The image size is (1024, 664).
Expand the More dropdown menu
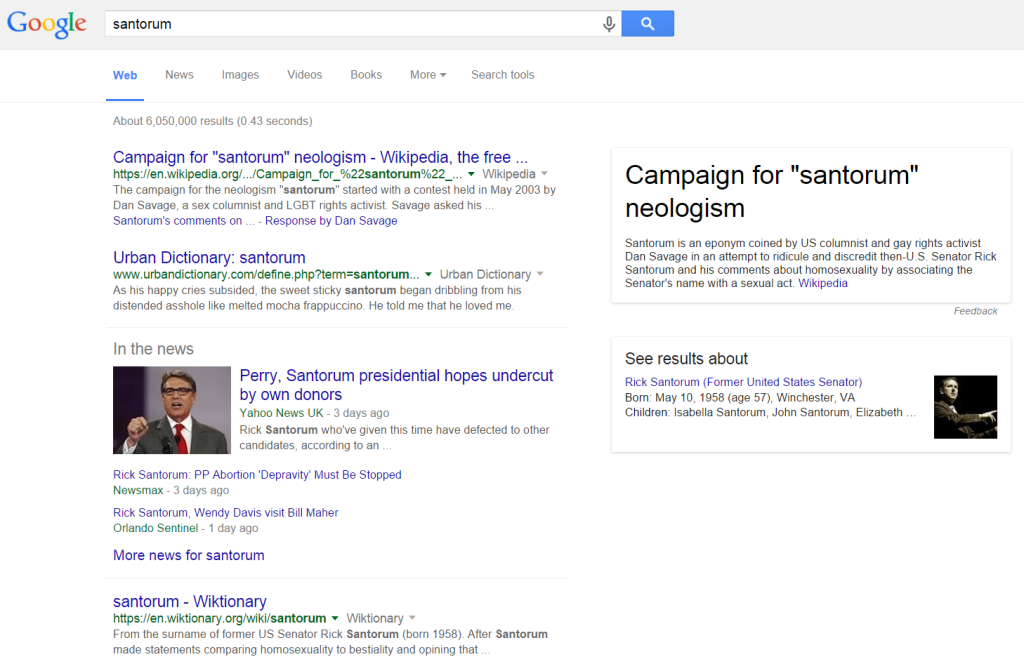click(x=428, y=74)
